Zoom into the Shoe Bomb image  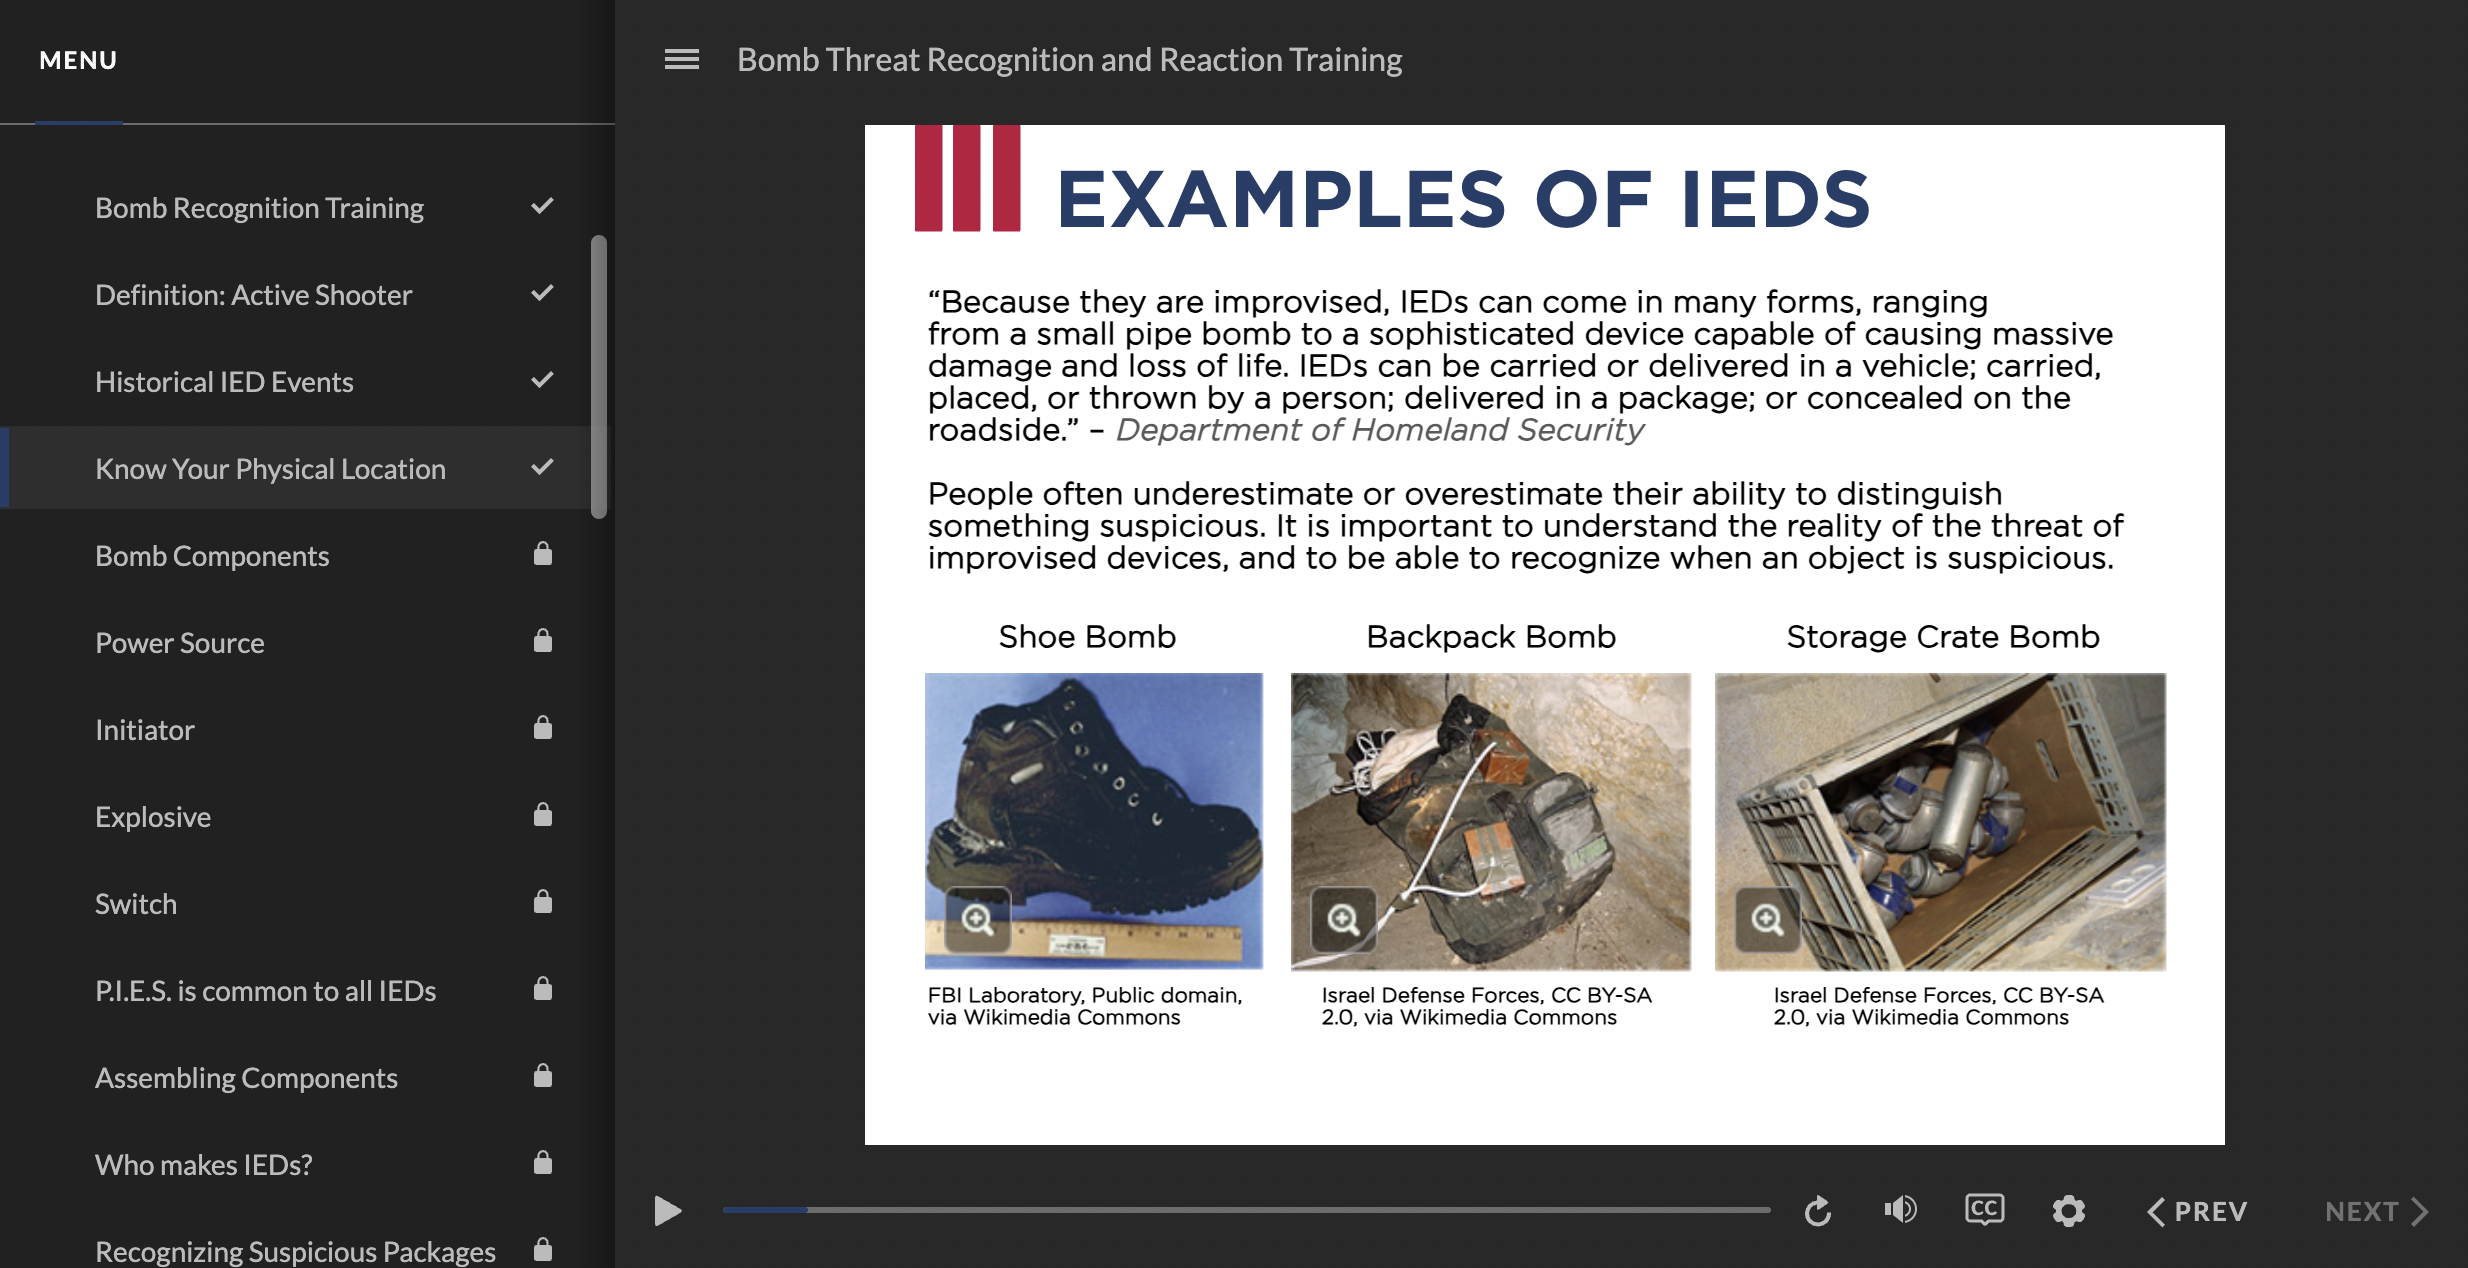click(977, 919)
